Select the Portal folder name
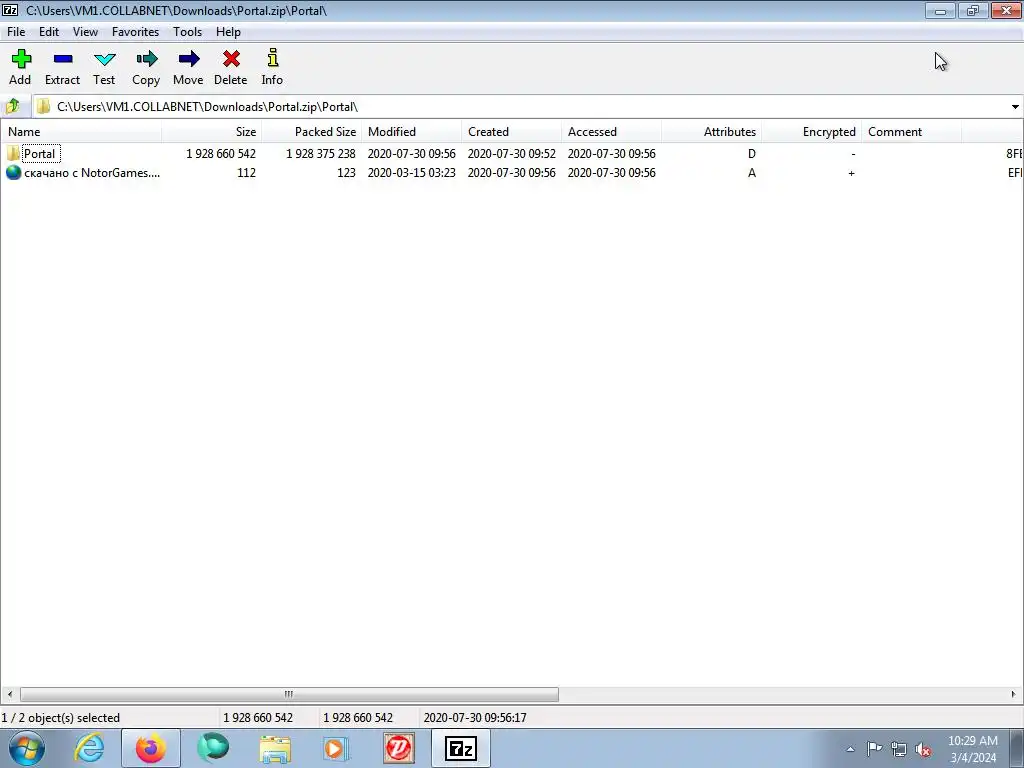Screen dimensions: 1024x768 pyautogui.click(x=39, y=154)
